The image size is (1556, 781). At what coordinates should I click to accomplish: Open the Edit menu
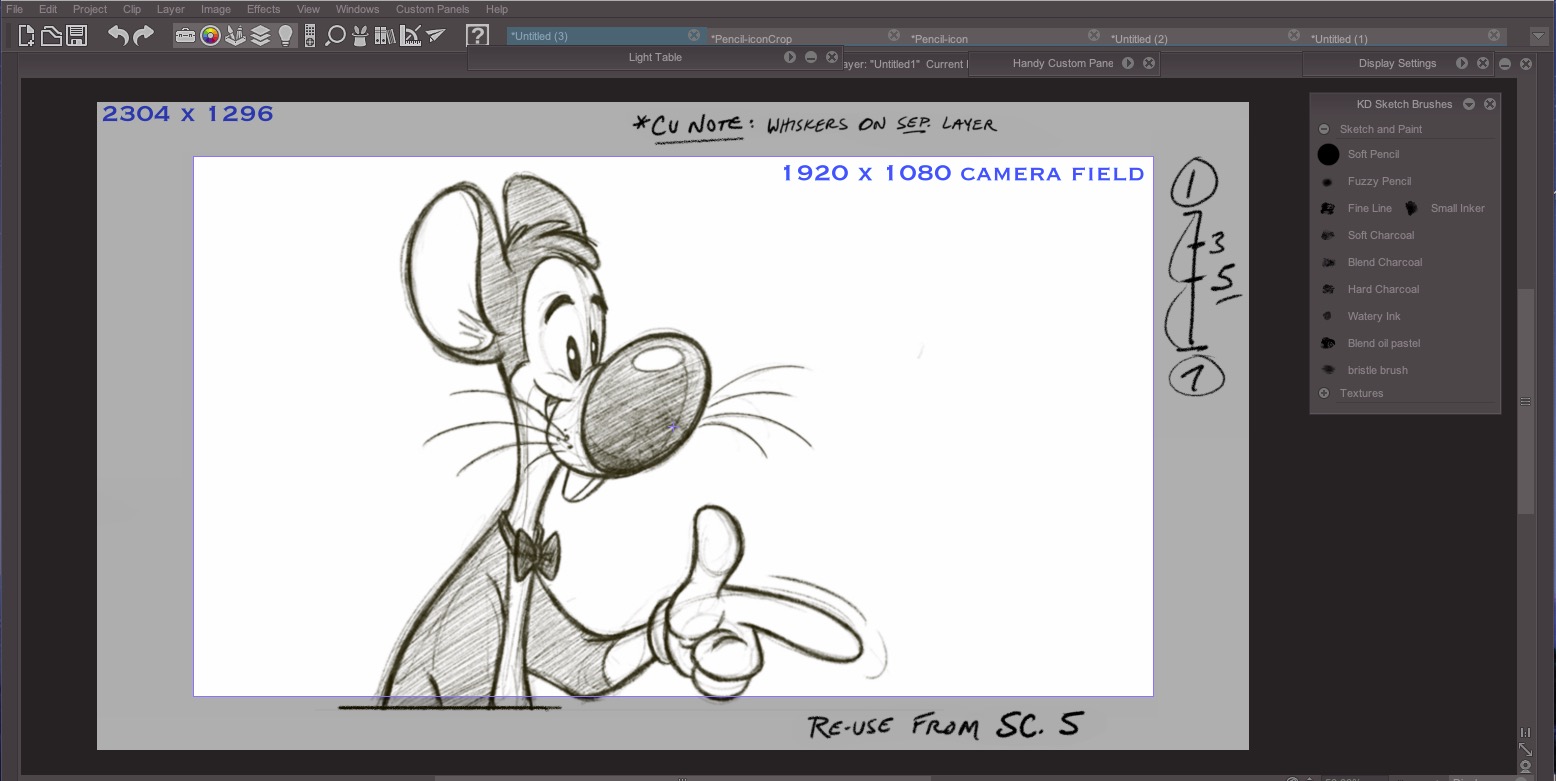coord(48,9)
